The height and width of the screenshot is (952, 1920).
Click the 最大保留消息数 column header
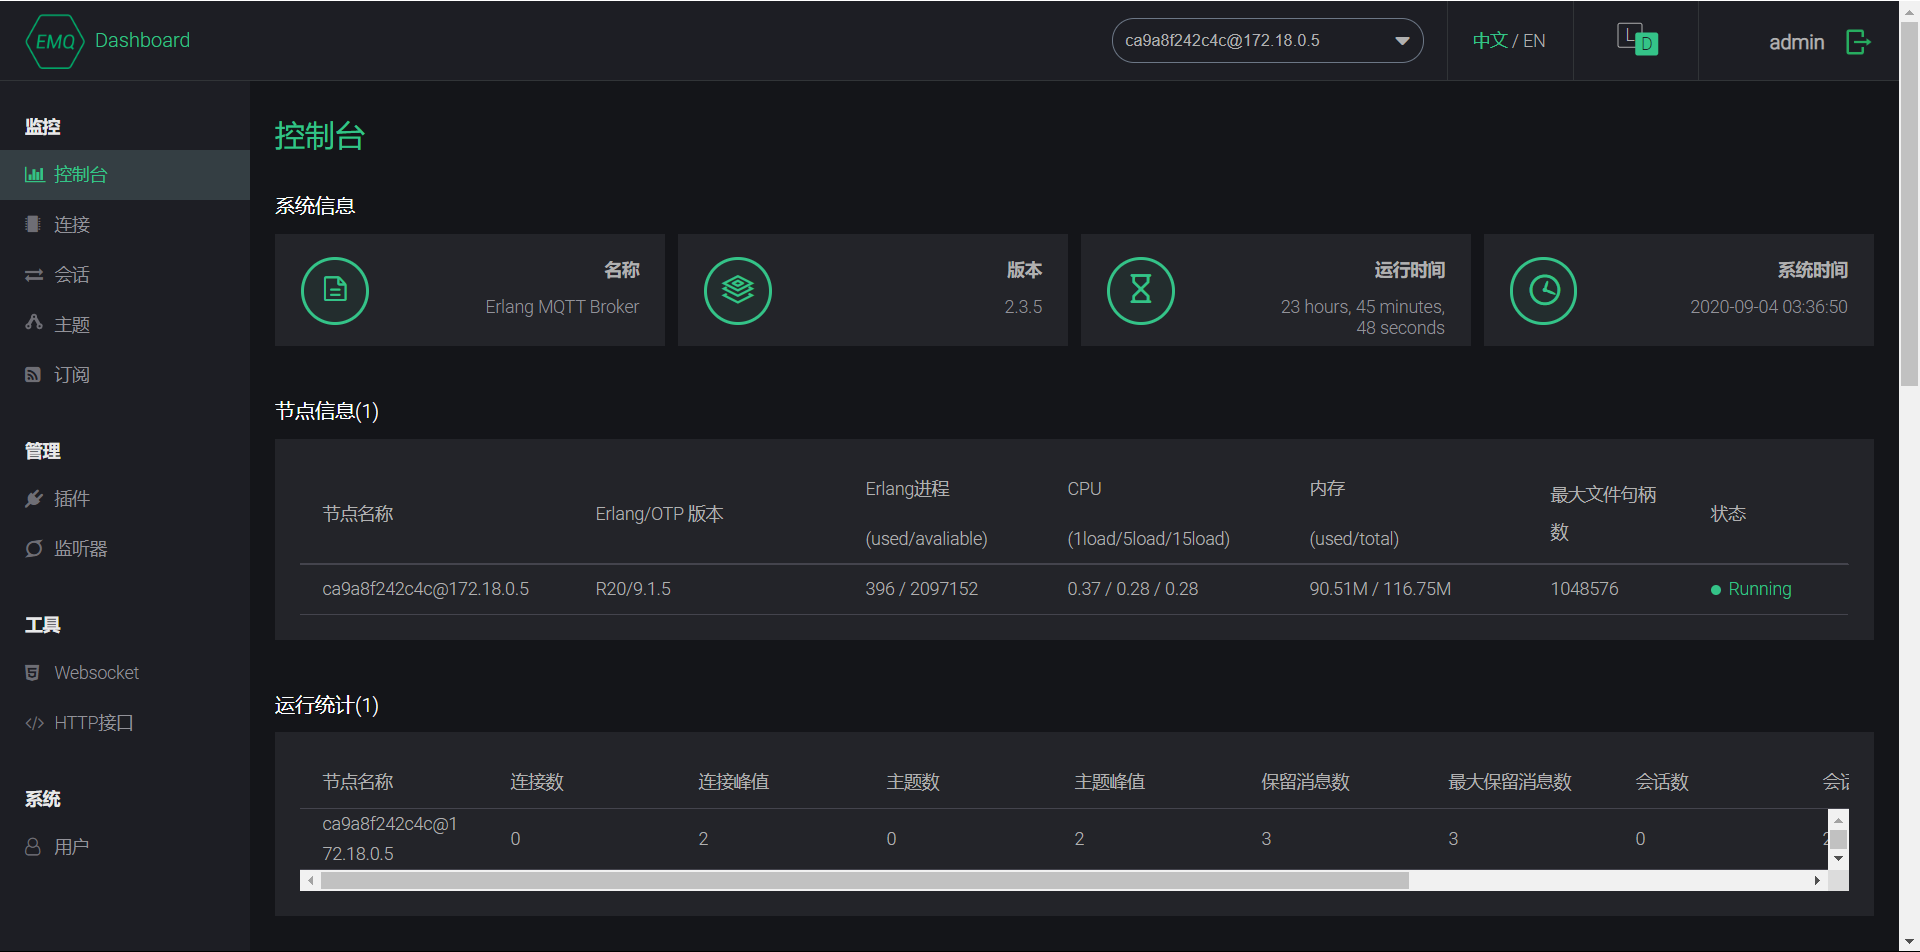click(1510, 782)
